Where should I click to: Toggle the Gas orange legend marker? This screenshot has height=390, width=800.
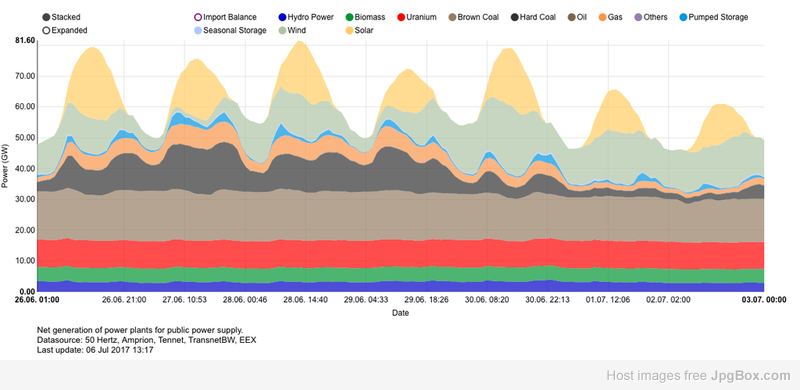602,17
